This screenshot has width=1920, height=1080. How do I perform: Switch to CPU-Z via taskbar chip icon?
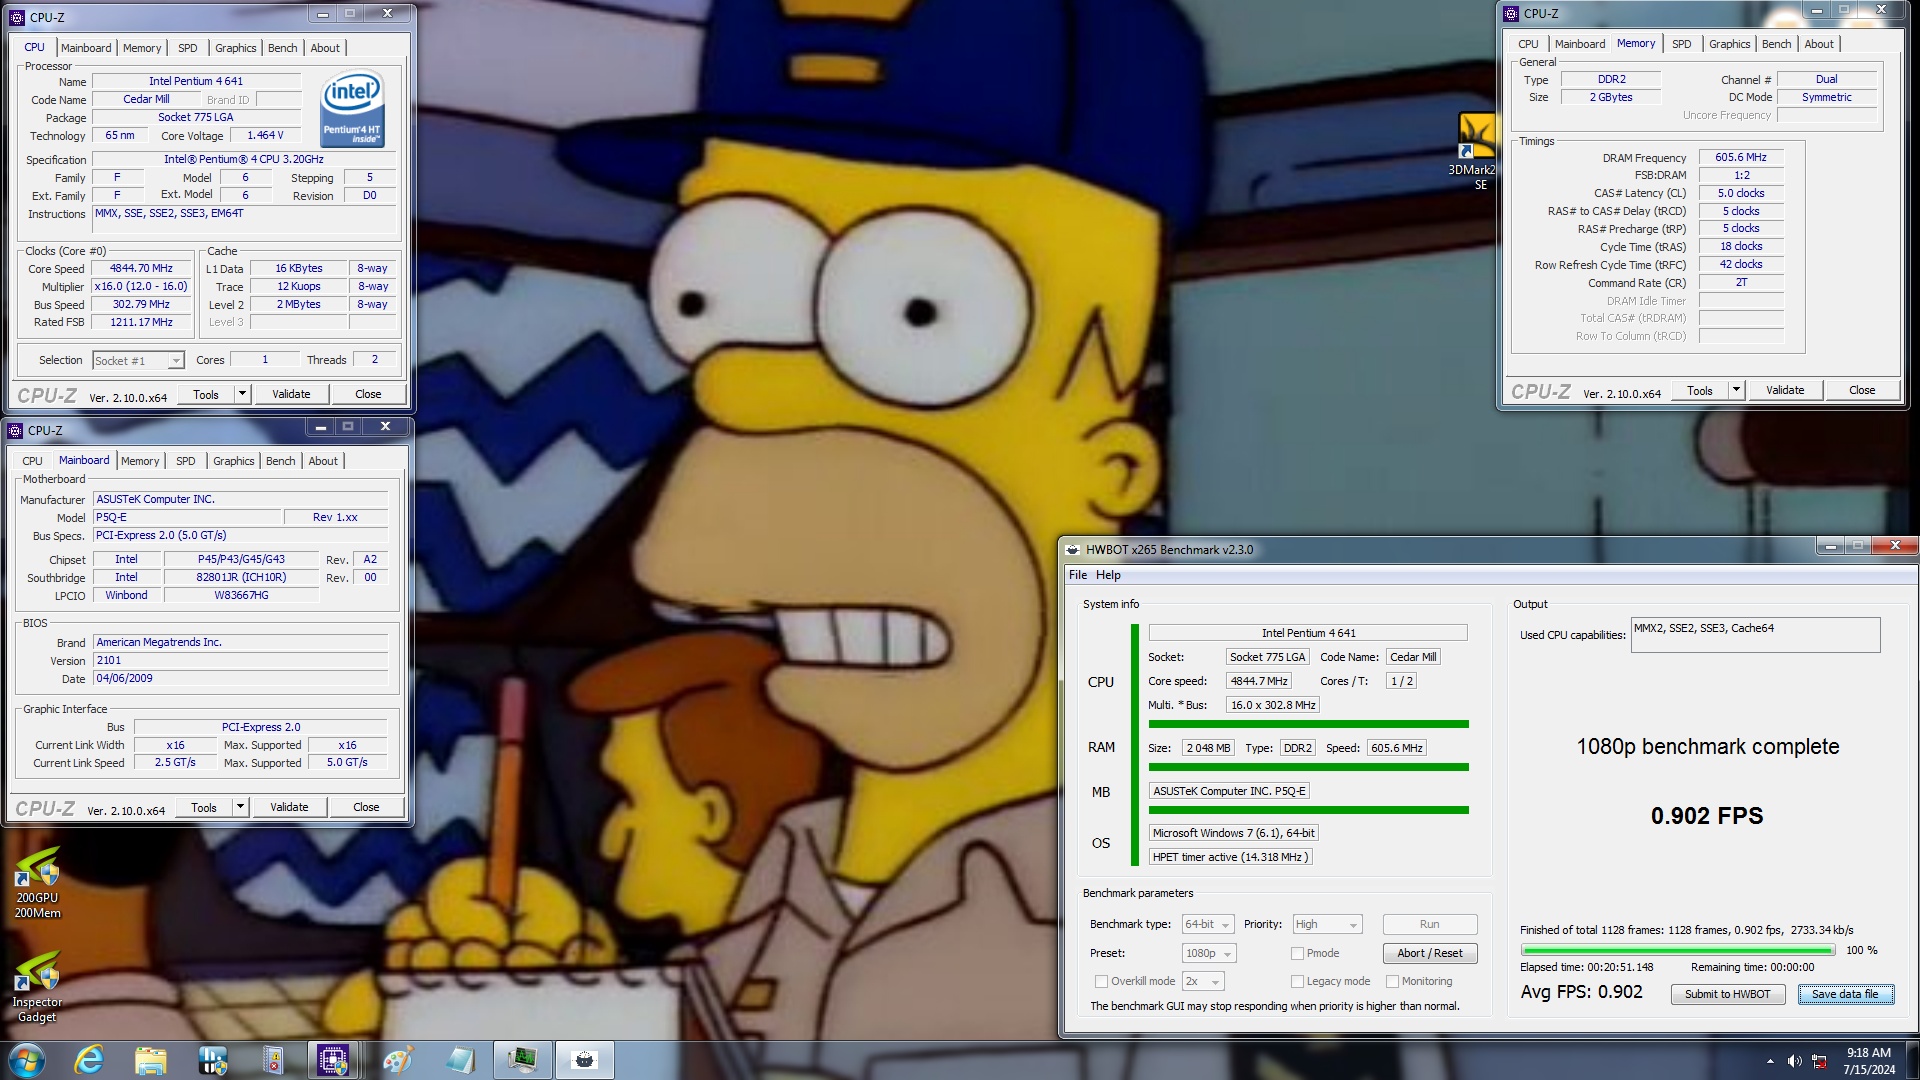[333, 1060]
